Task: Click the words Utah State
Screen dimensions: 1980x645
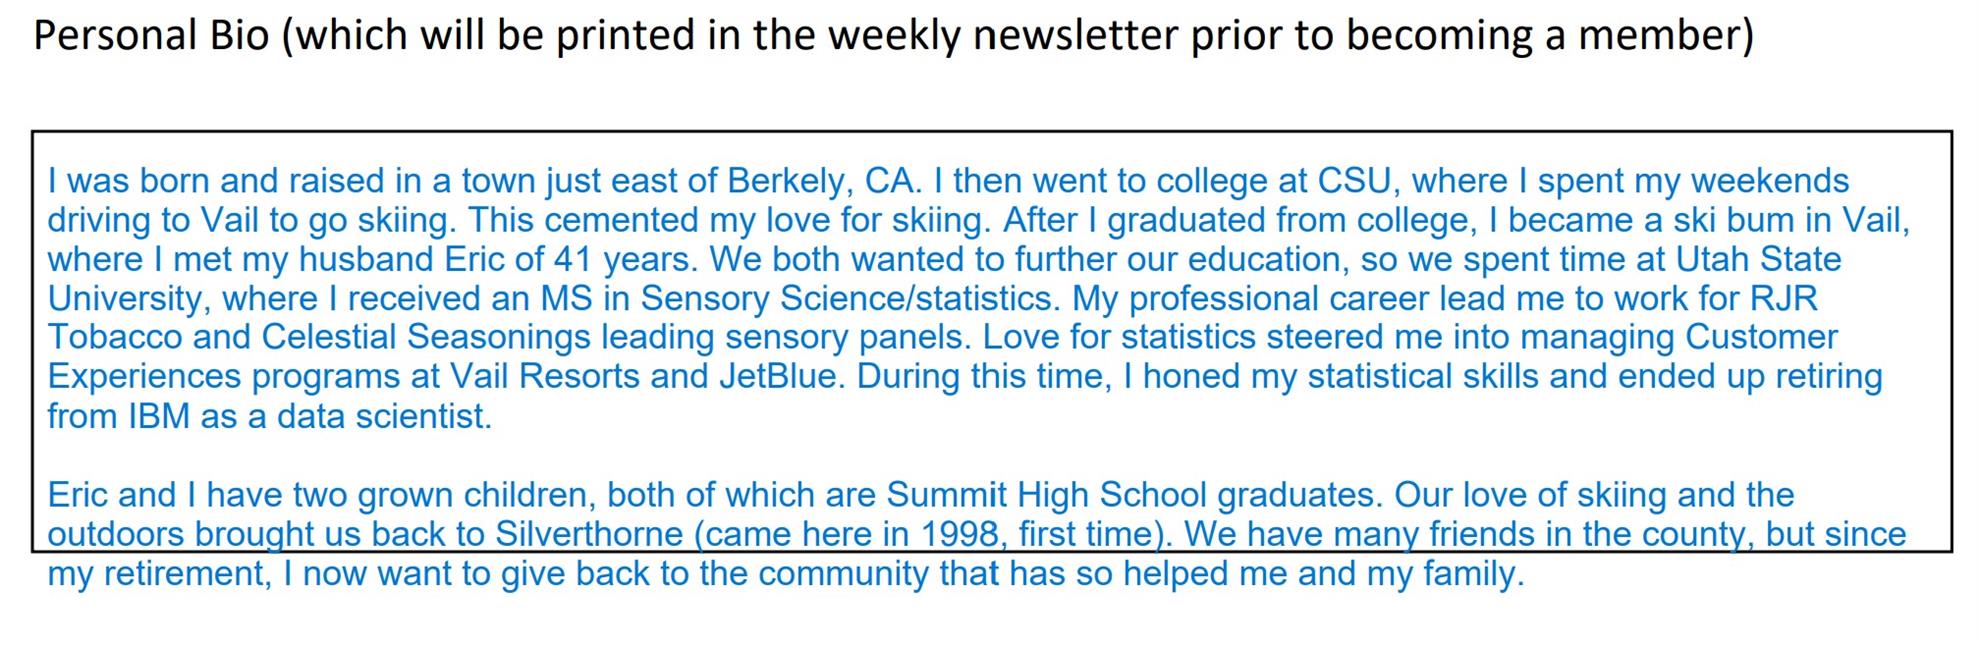Action: pos(1758,260)
